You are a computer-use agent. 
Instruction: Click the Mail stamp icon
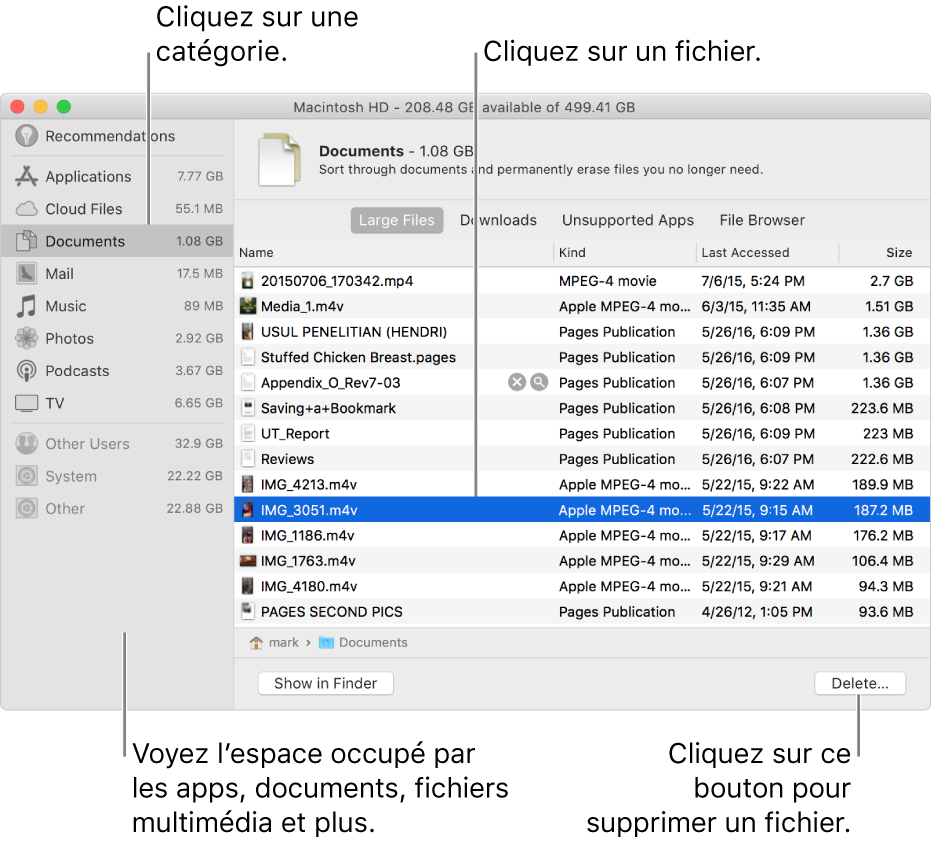(x=26, y=274)
